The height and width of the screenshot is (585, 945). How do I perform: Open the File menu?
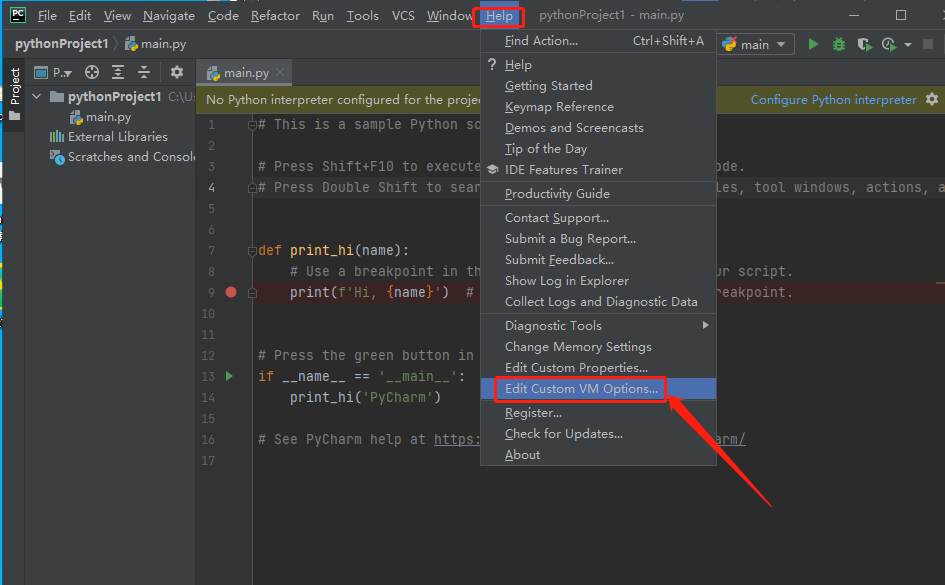pyautogui.click(x=47, y=16)
